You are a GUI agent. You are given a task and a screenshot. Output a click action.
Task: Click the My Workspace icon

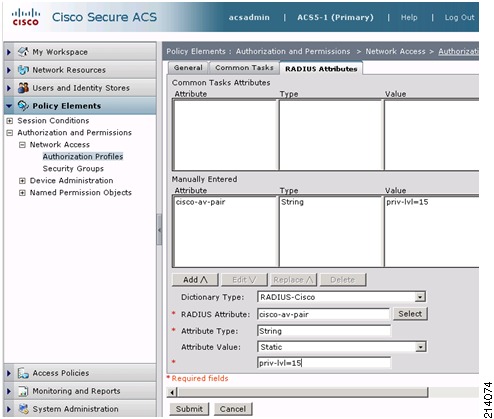tap(23, 52)
